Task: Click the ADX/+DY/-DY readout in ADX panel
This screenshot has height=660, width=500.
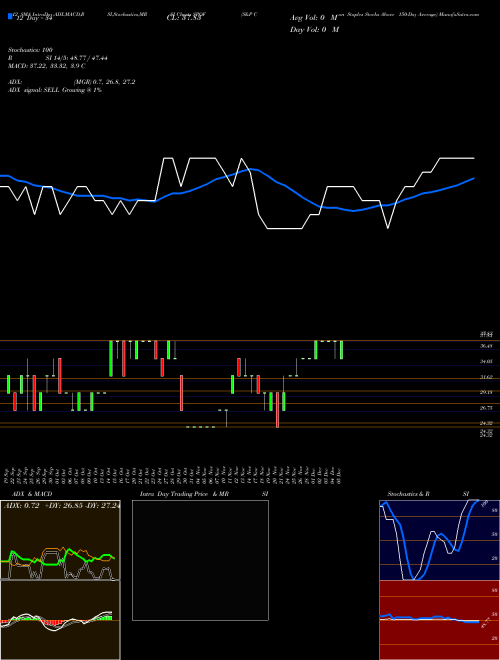Action: 62,506
